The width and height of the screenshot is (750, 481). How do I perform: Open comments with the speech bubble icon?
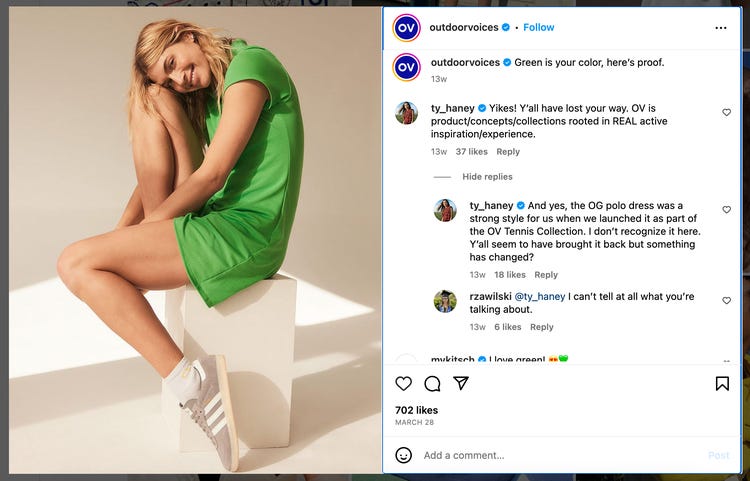click(x=432, y=384)
